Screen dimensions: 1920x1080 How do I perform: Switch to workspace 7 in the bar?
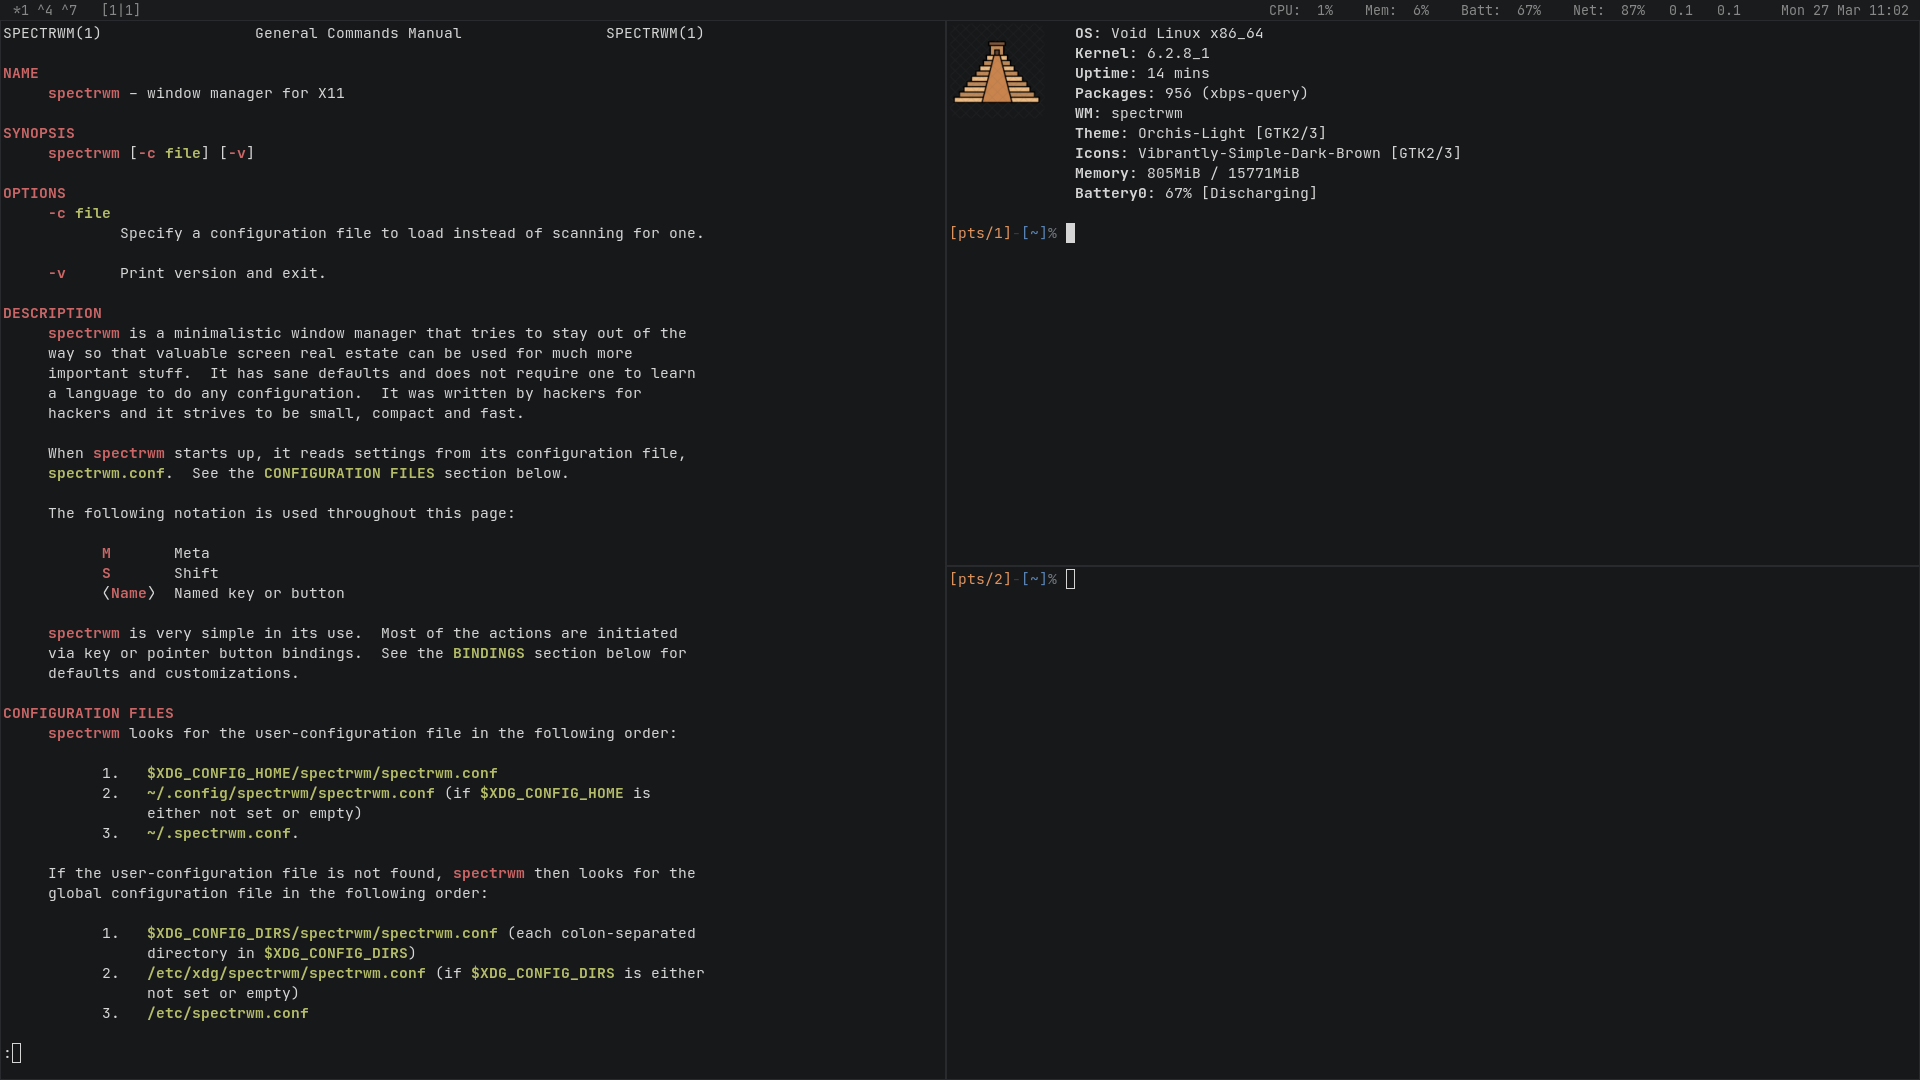click(69, 10)
